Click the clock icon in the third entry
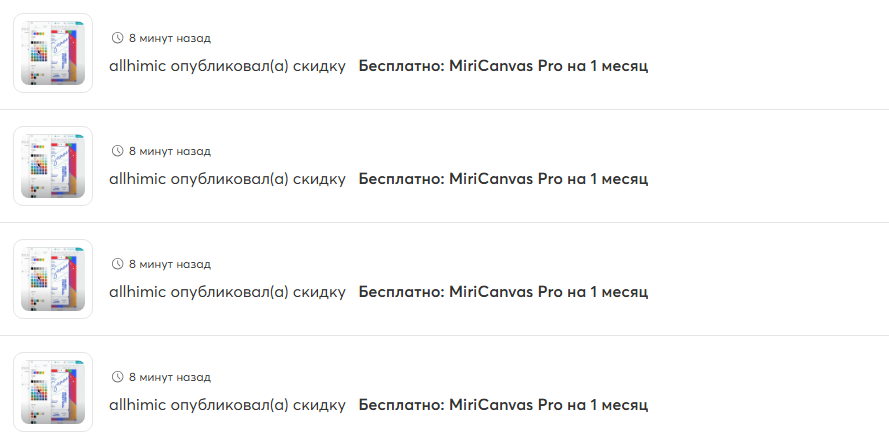 tap(117, 264)
